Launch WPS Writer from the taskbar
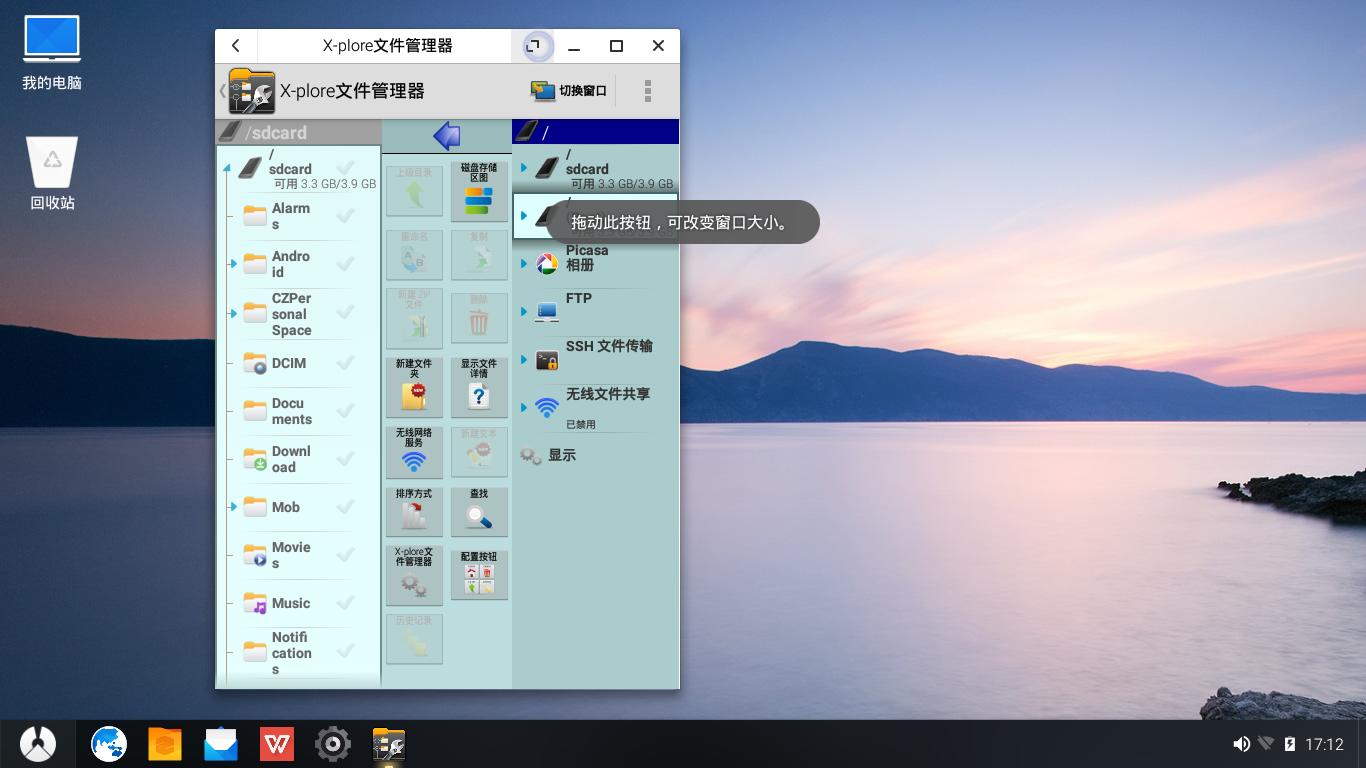Screen dimensions: 1366x768 point(276,743)
